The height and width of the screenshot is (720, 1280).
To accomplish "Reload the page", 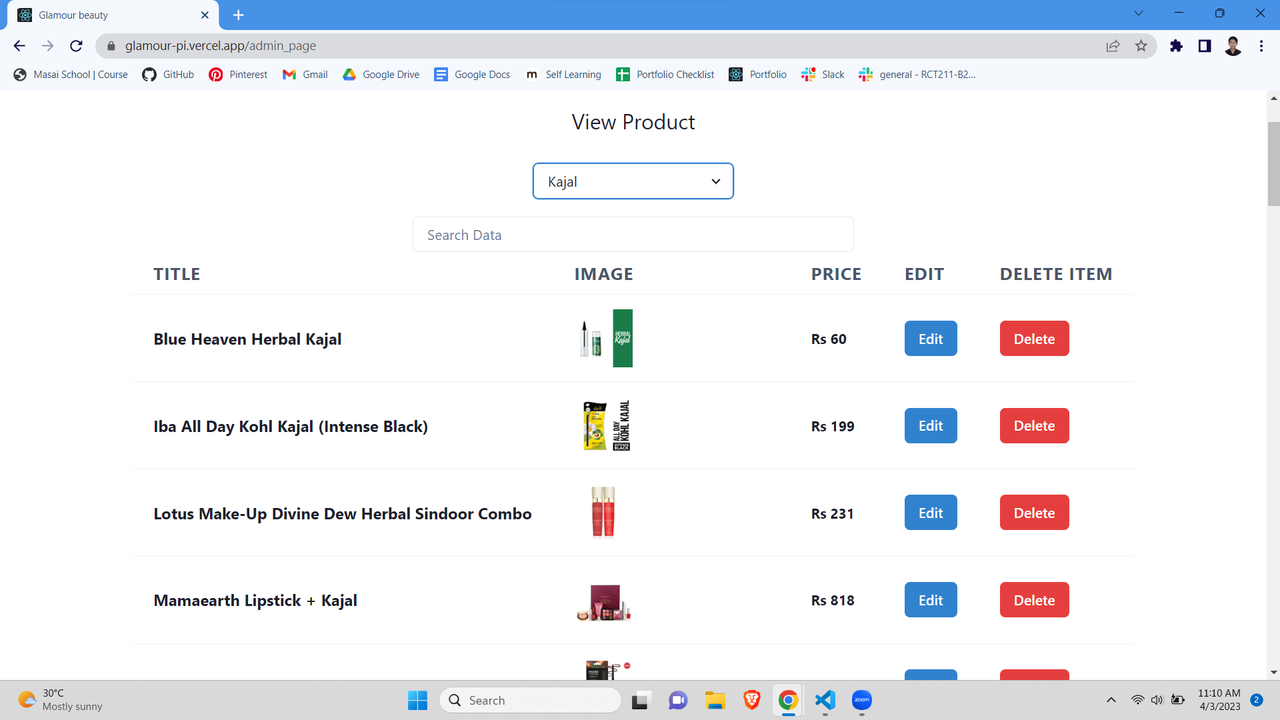I will (76, 46).
